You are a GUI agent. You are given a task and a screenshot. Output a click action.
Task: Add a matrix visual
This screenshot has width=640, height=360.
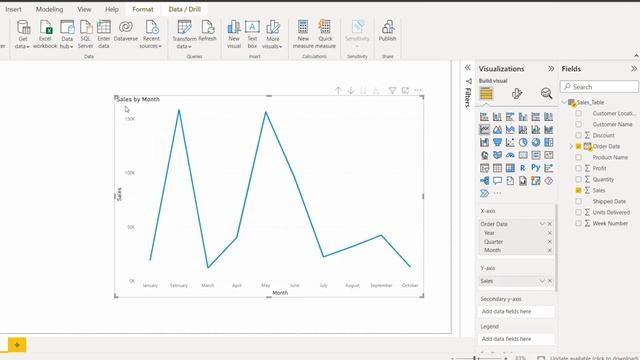[510, 168]
